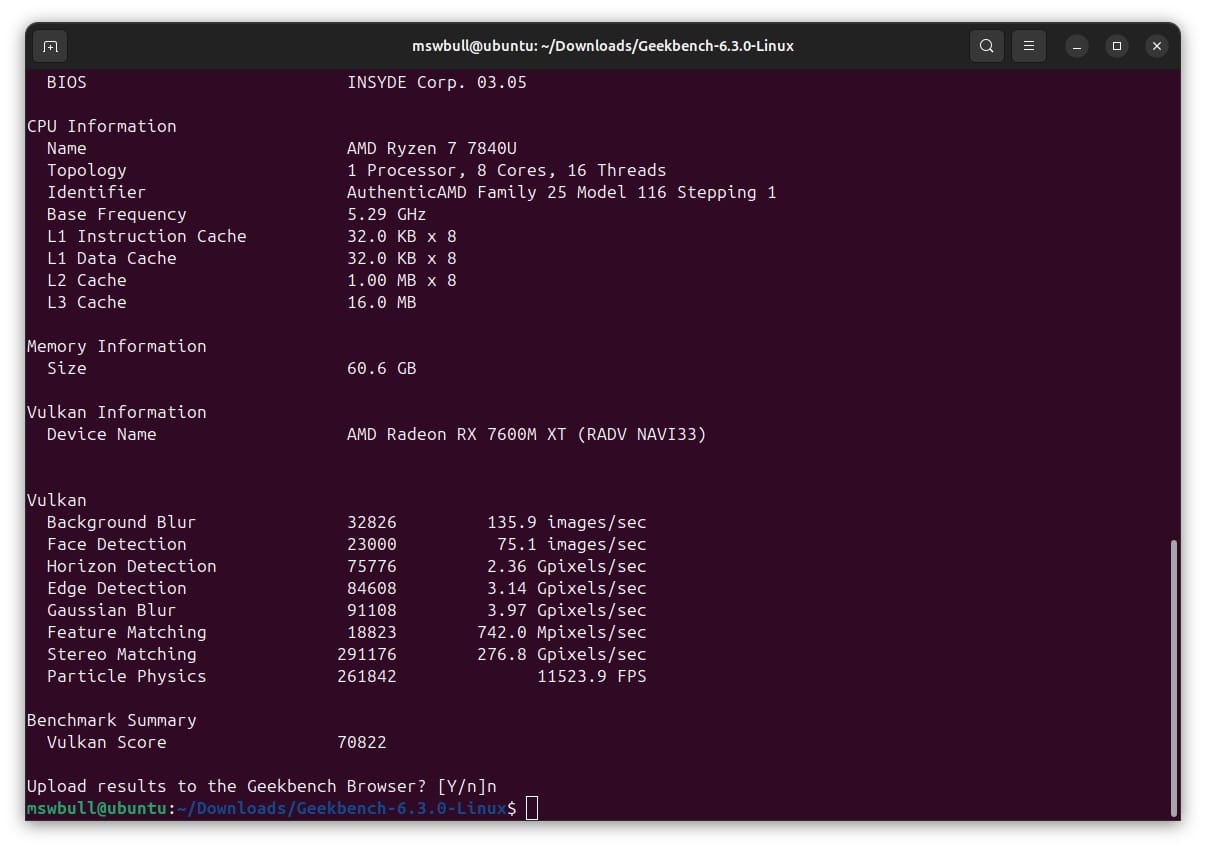
Task: Minimize the terminal window
Action: [1077, 46]
